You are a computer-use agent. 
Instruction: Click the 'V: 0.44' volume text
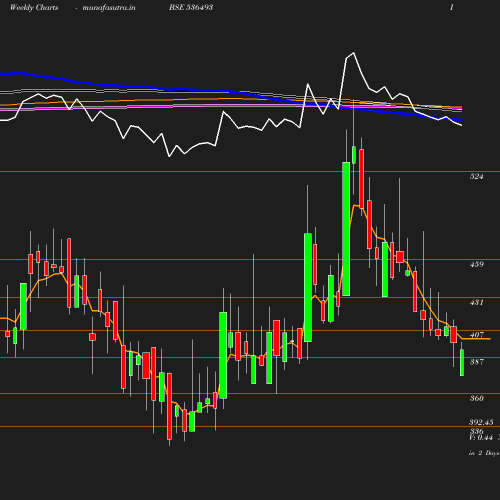pyautogui.click(x=481, y=437)
